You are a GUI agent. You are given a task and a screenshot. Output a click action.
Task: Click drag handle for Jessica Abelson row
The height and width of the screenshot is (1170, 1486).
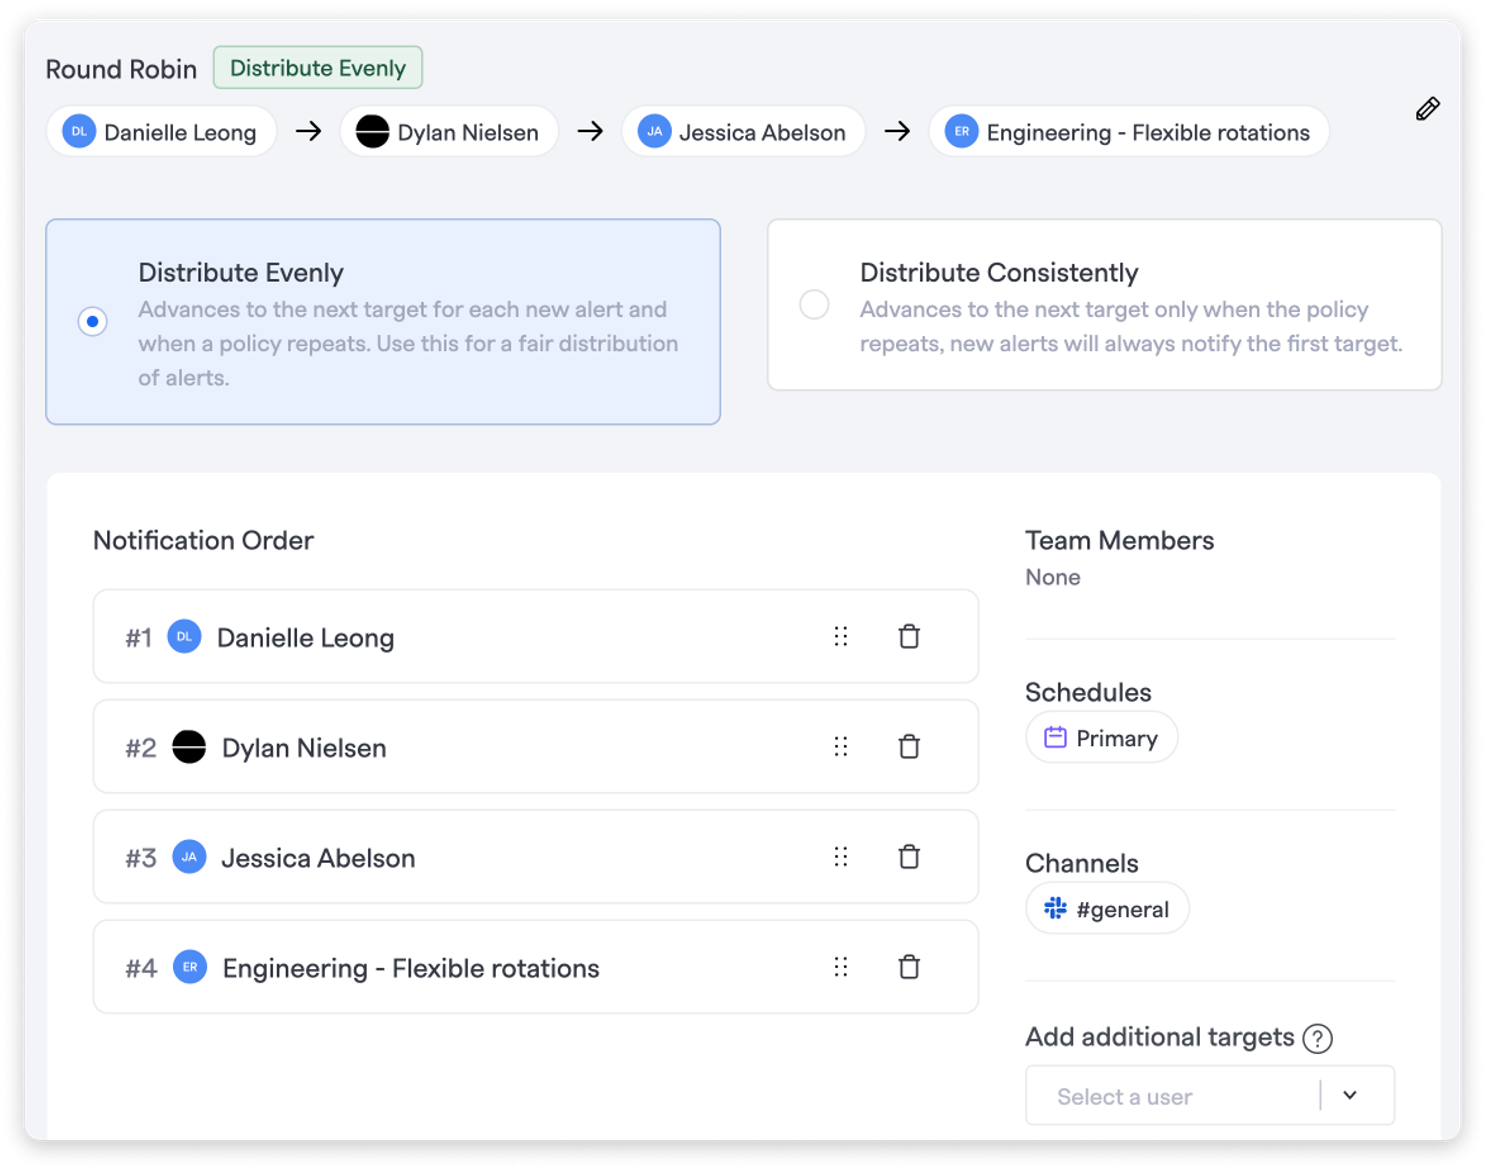pos(841,856)
